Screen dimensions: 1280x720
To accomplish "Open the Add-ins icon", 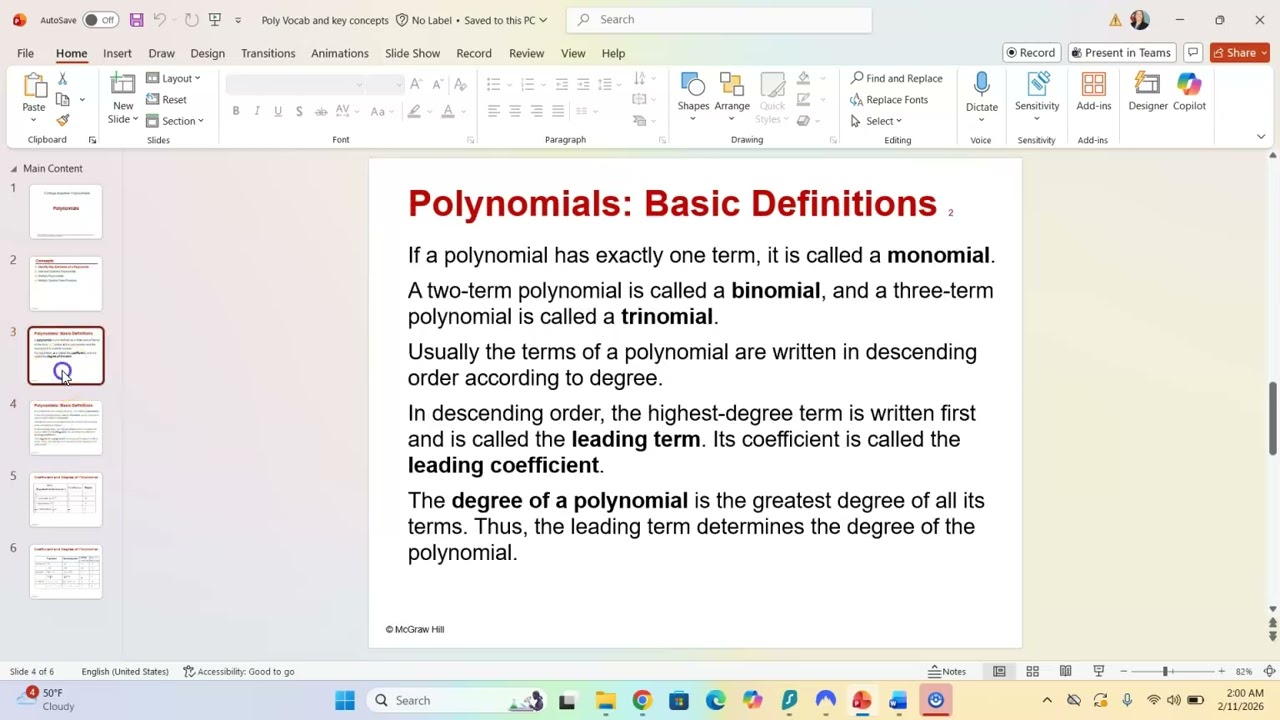I will click(1093, 85).
